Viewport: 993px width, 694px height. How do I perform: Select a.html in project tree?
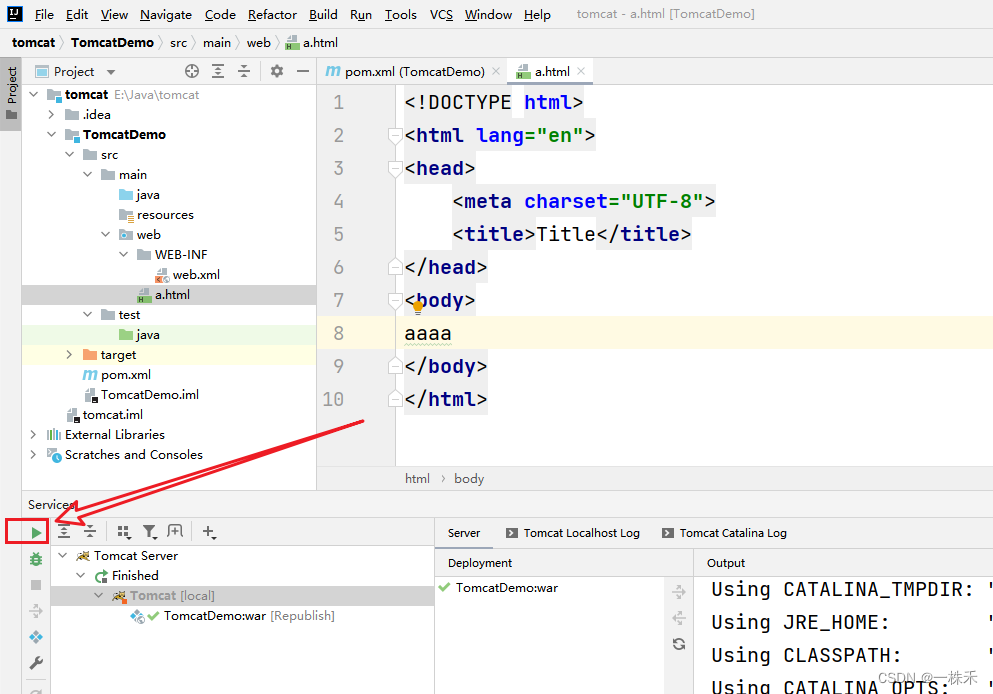pos(172,294)
